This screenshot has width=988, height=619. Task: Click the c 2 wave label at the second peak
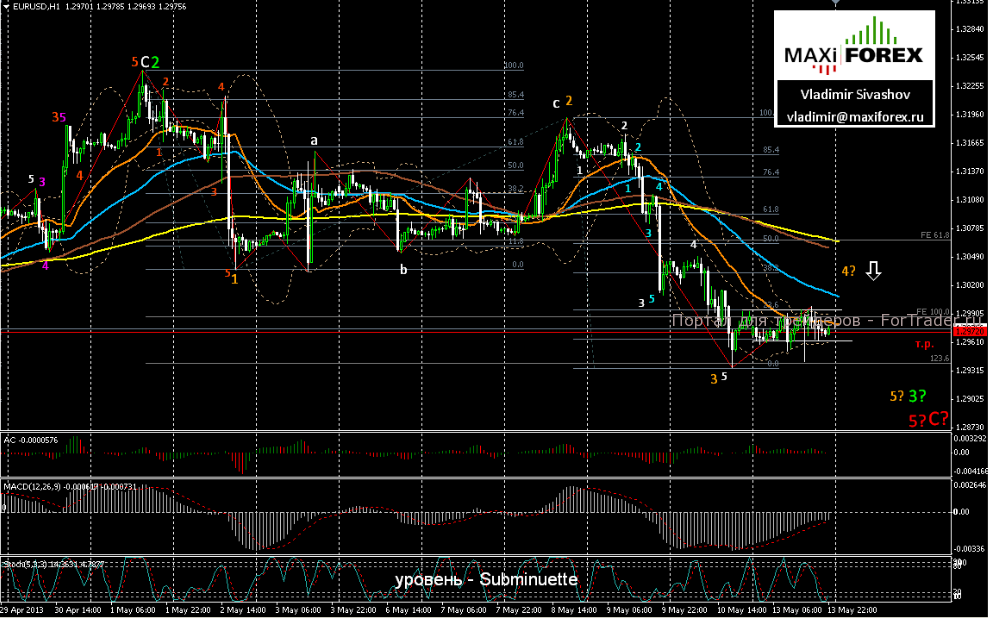click(563, 101)
